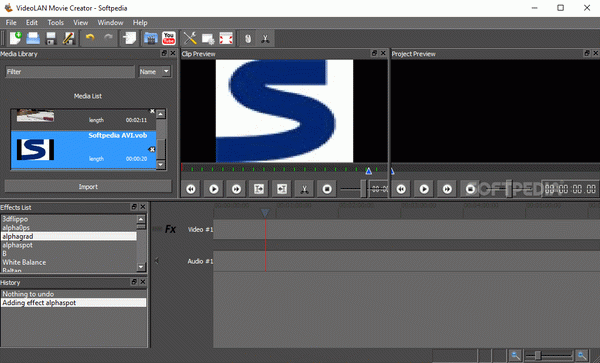Click previous frame in Project Preview
This screenshot has height=363, width=600.
point(401,189)
